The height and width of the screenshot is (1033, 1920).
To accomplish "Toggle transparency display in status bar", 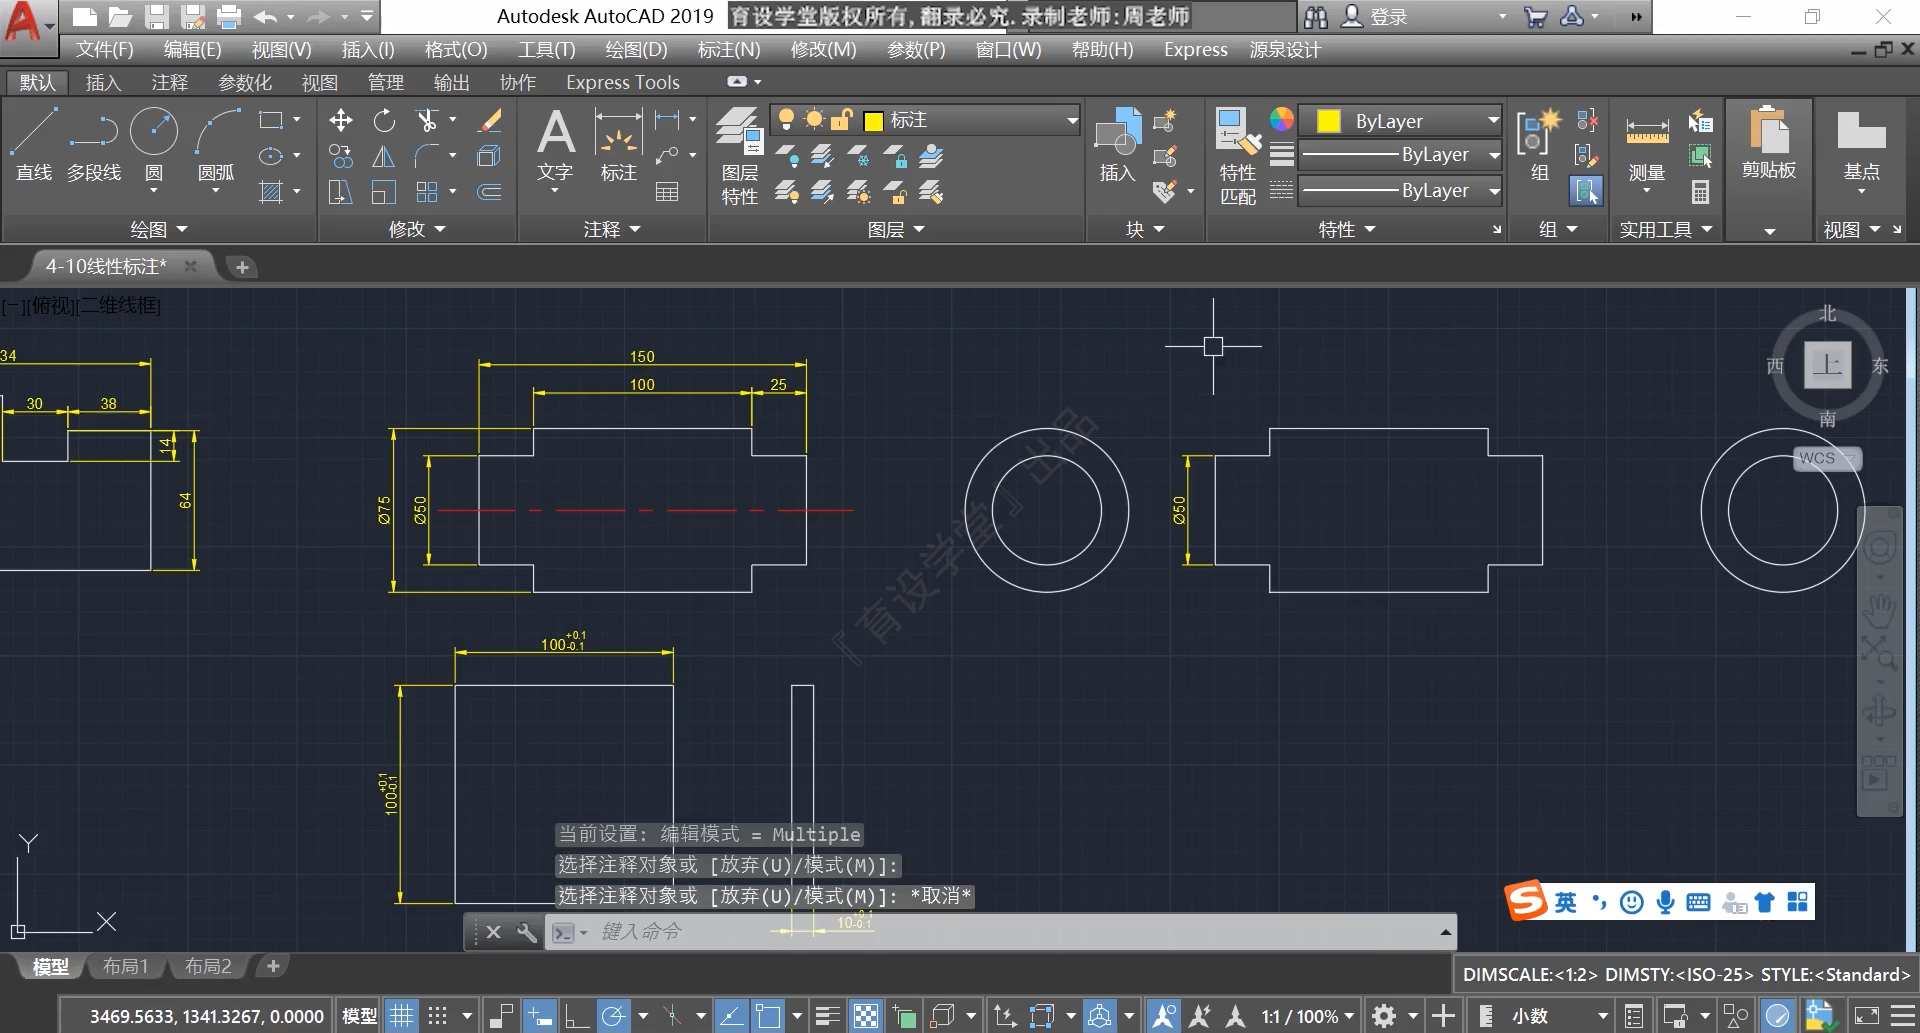I will coord(866,1016).
